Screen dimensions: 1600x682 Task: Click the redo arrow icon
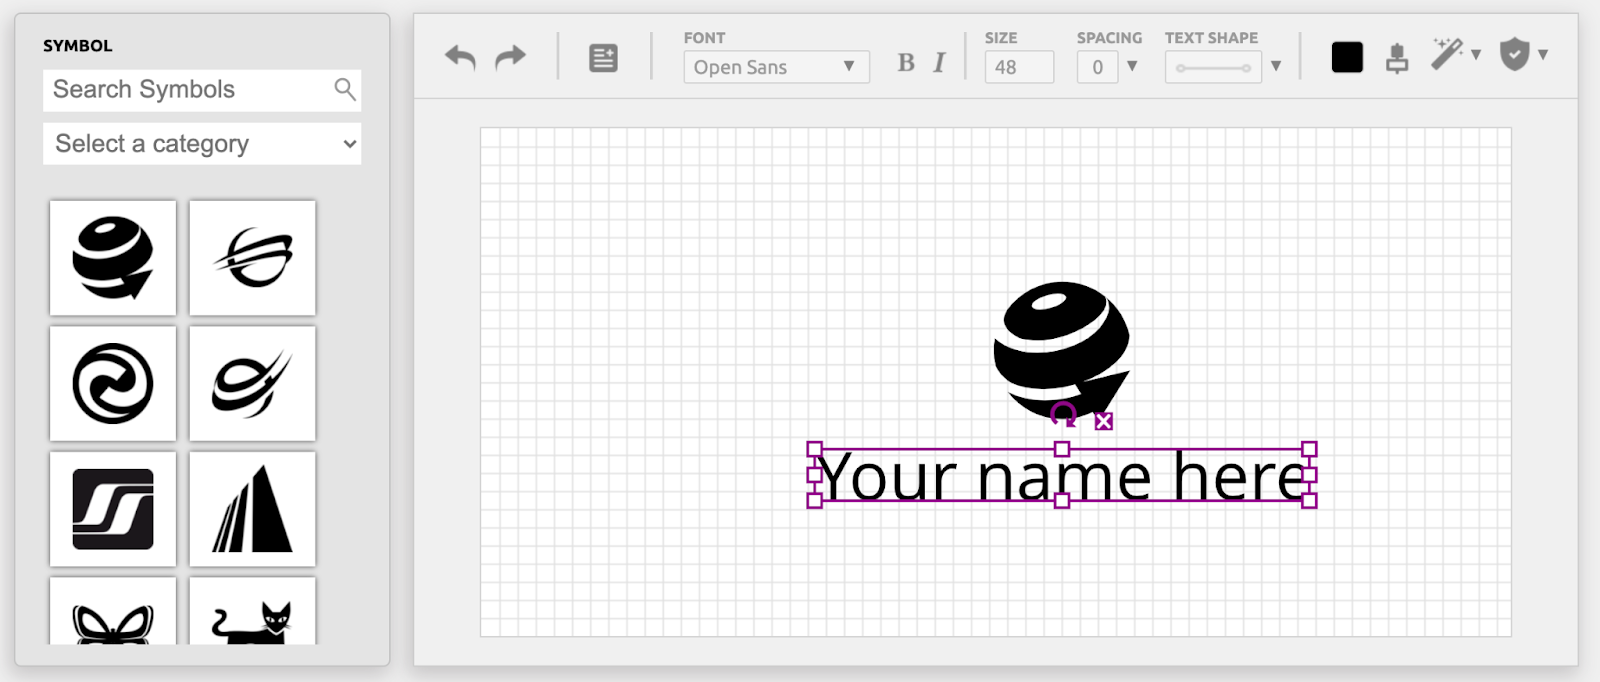click(x=511, y=57)
